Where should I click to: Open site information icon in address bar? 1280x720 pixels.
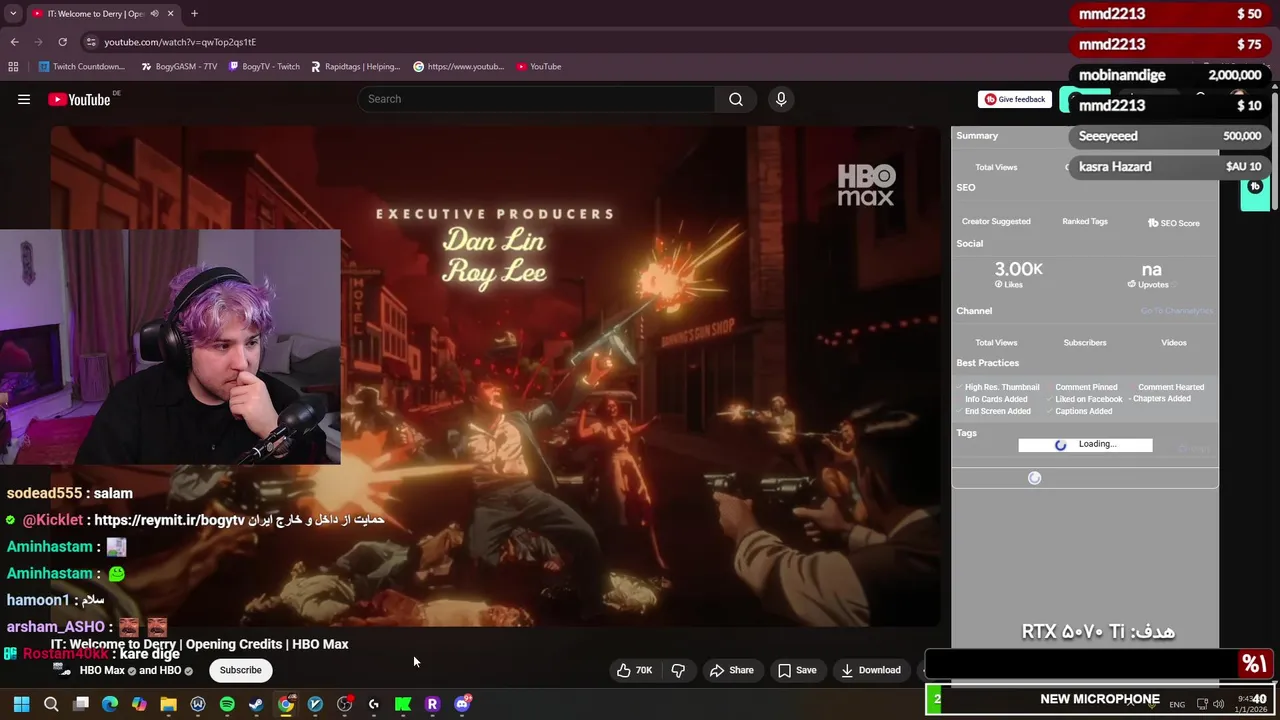91,42
